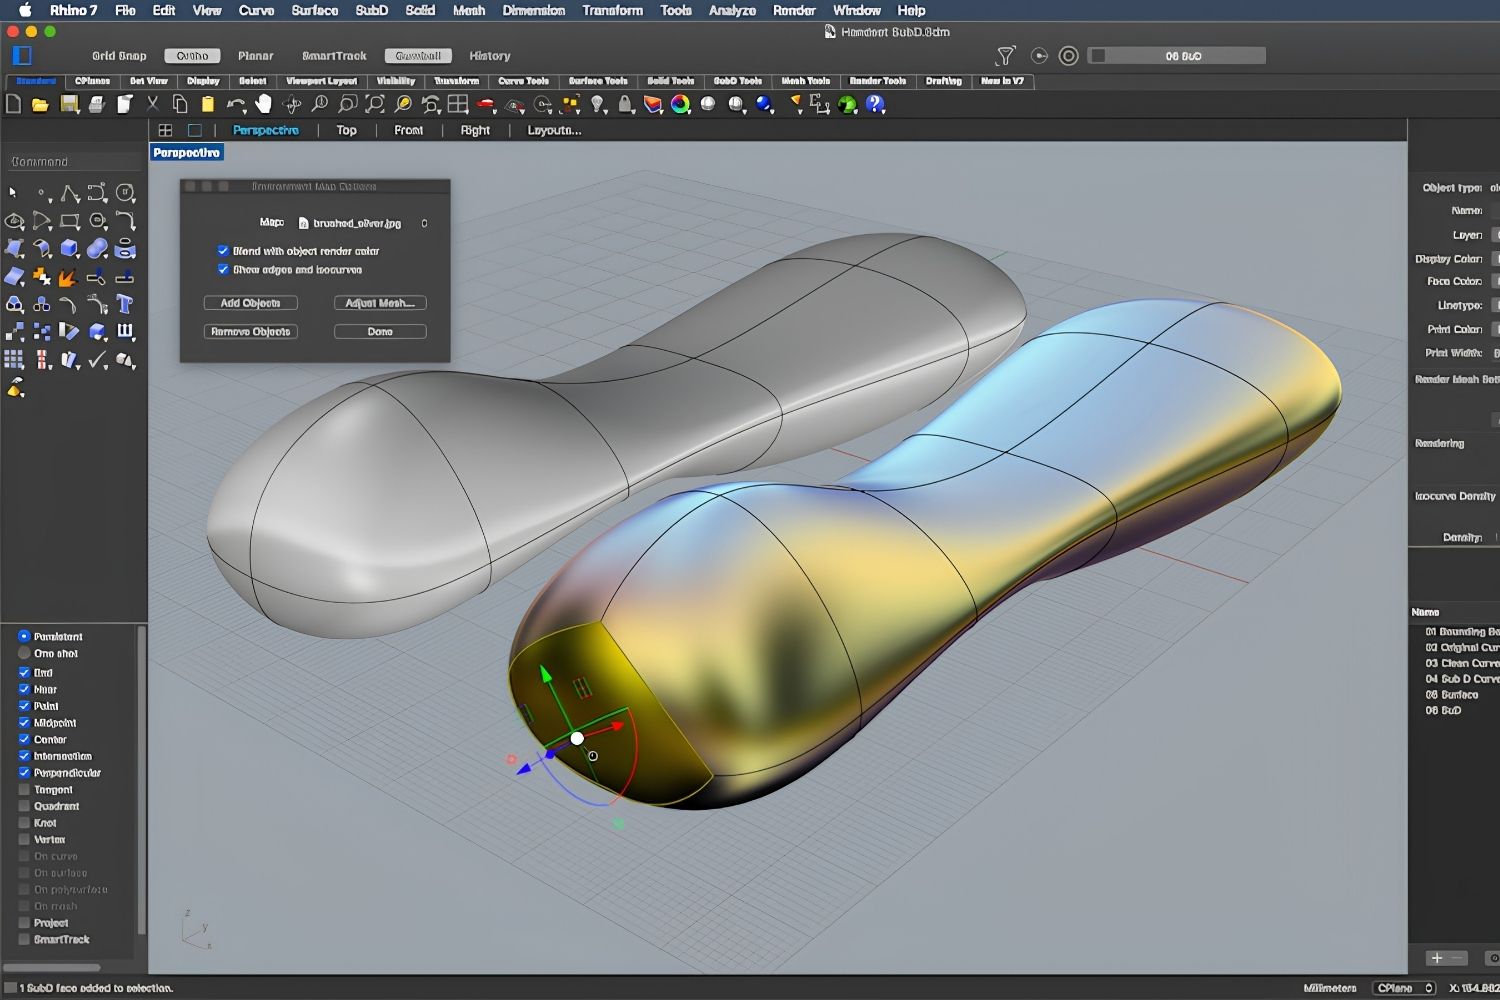Switch to the SubD Tools toolbar tab

pos(738,81)
